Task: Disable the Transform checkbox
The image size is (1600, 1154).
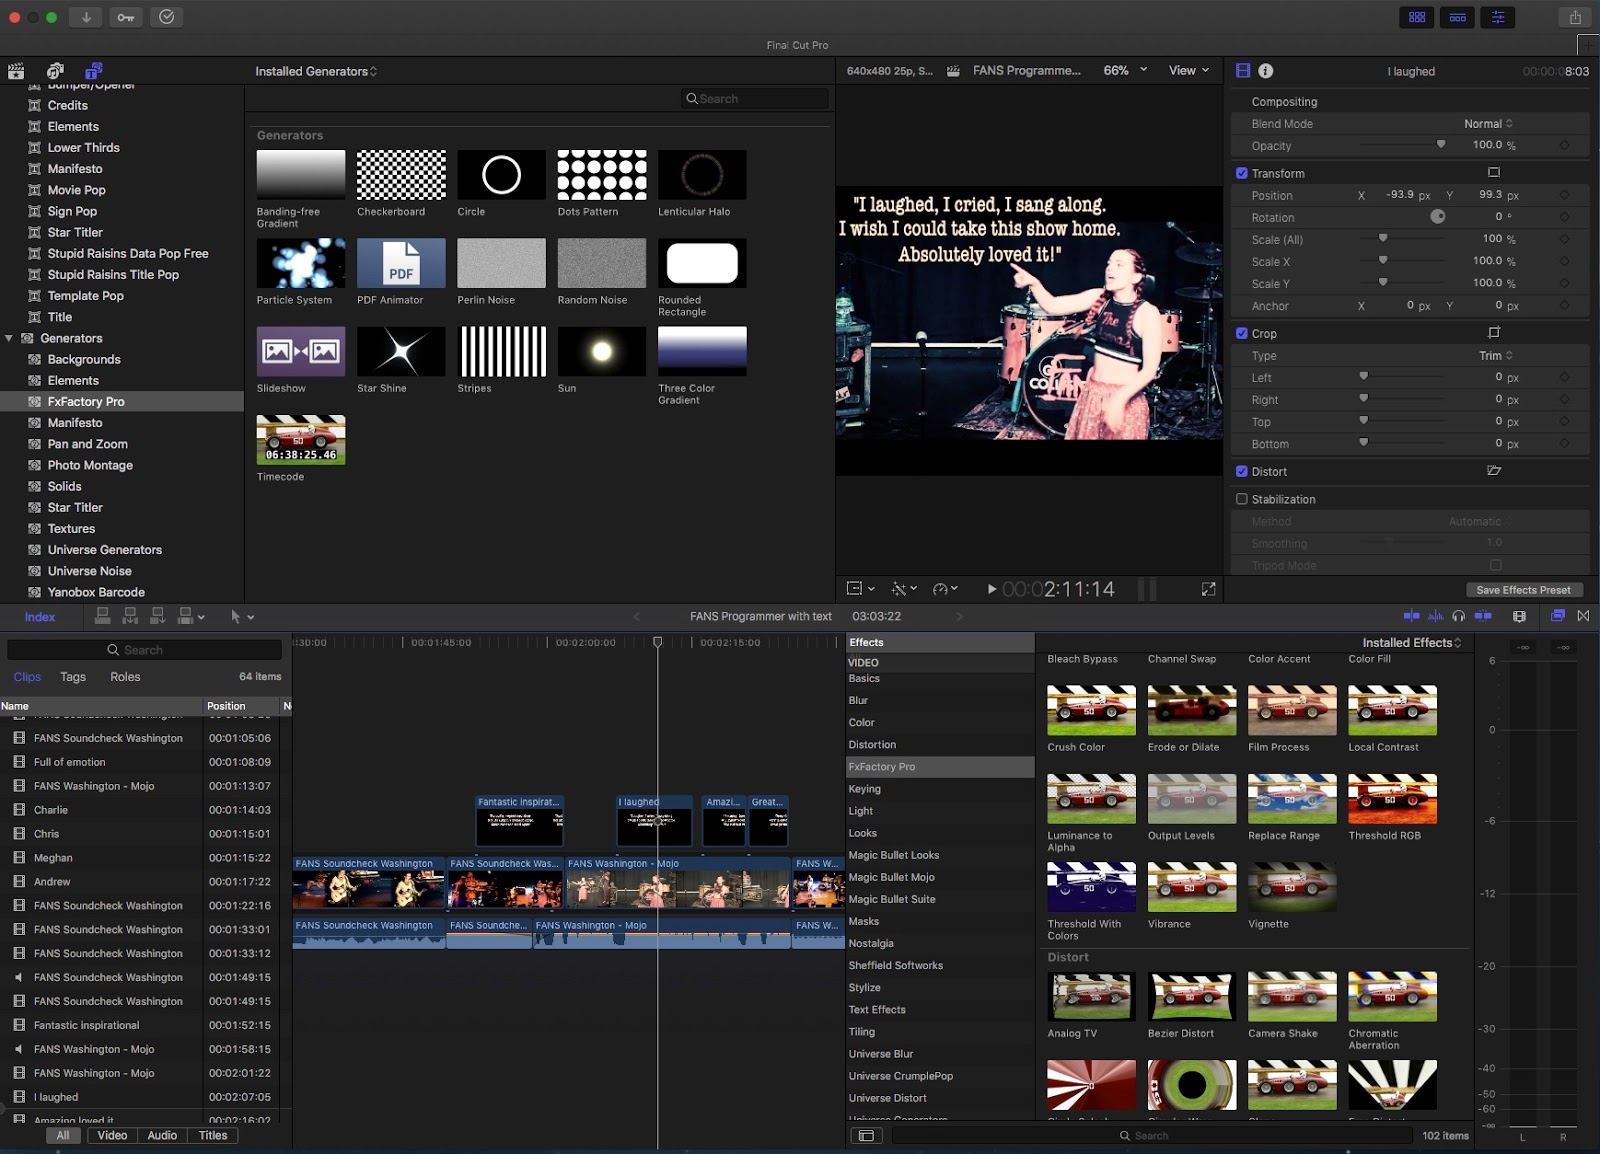Action: [1242, 173]
